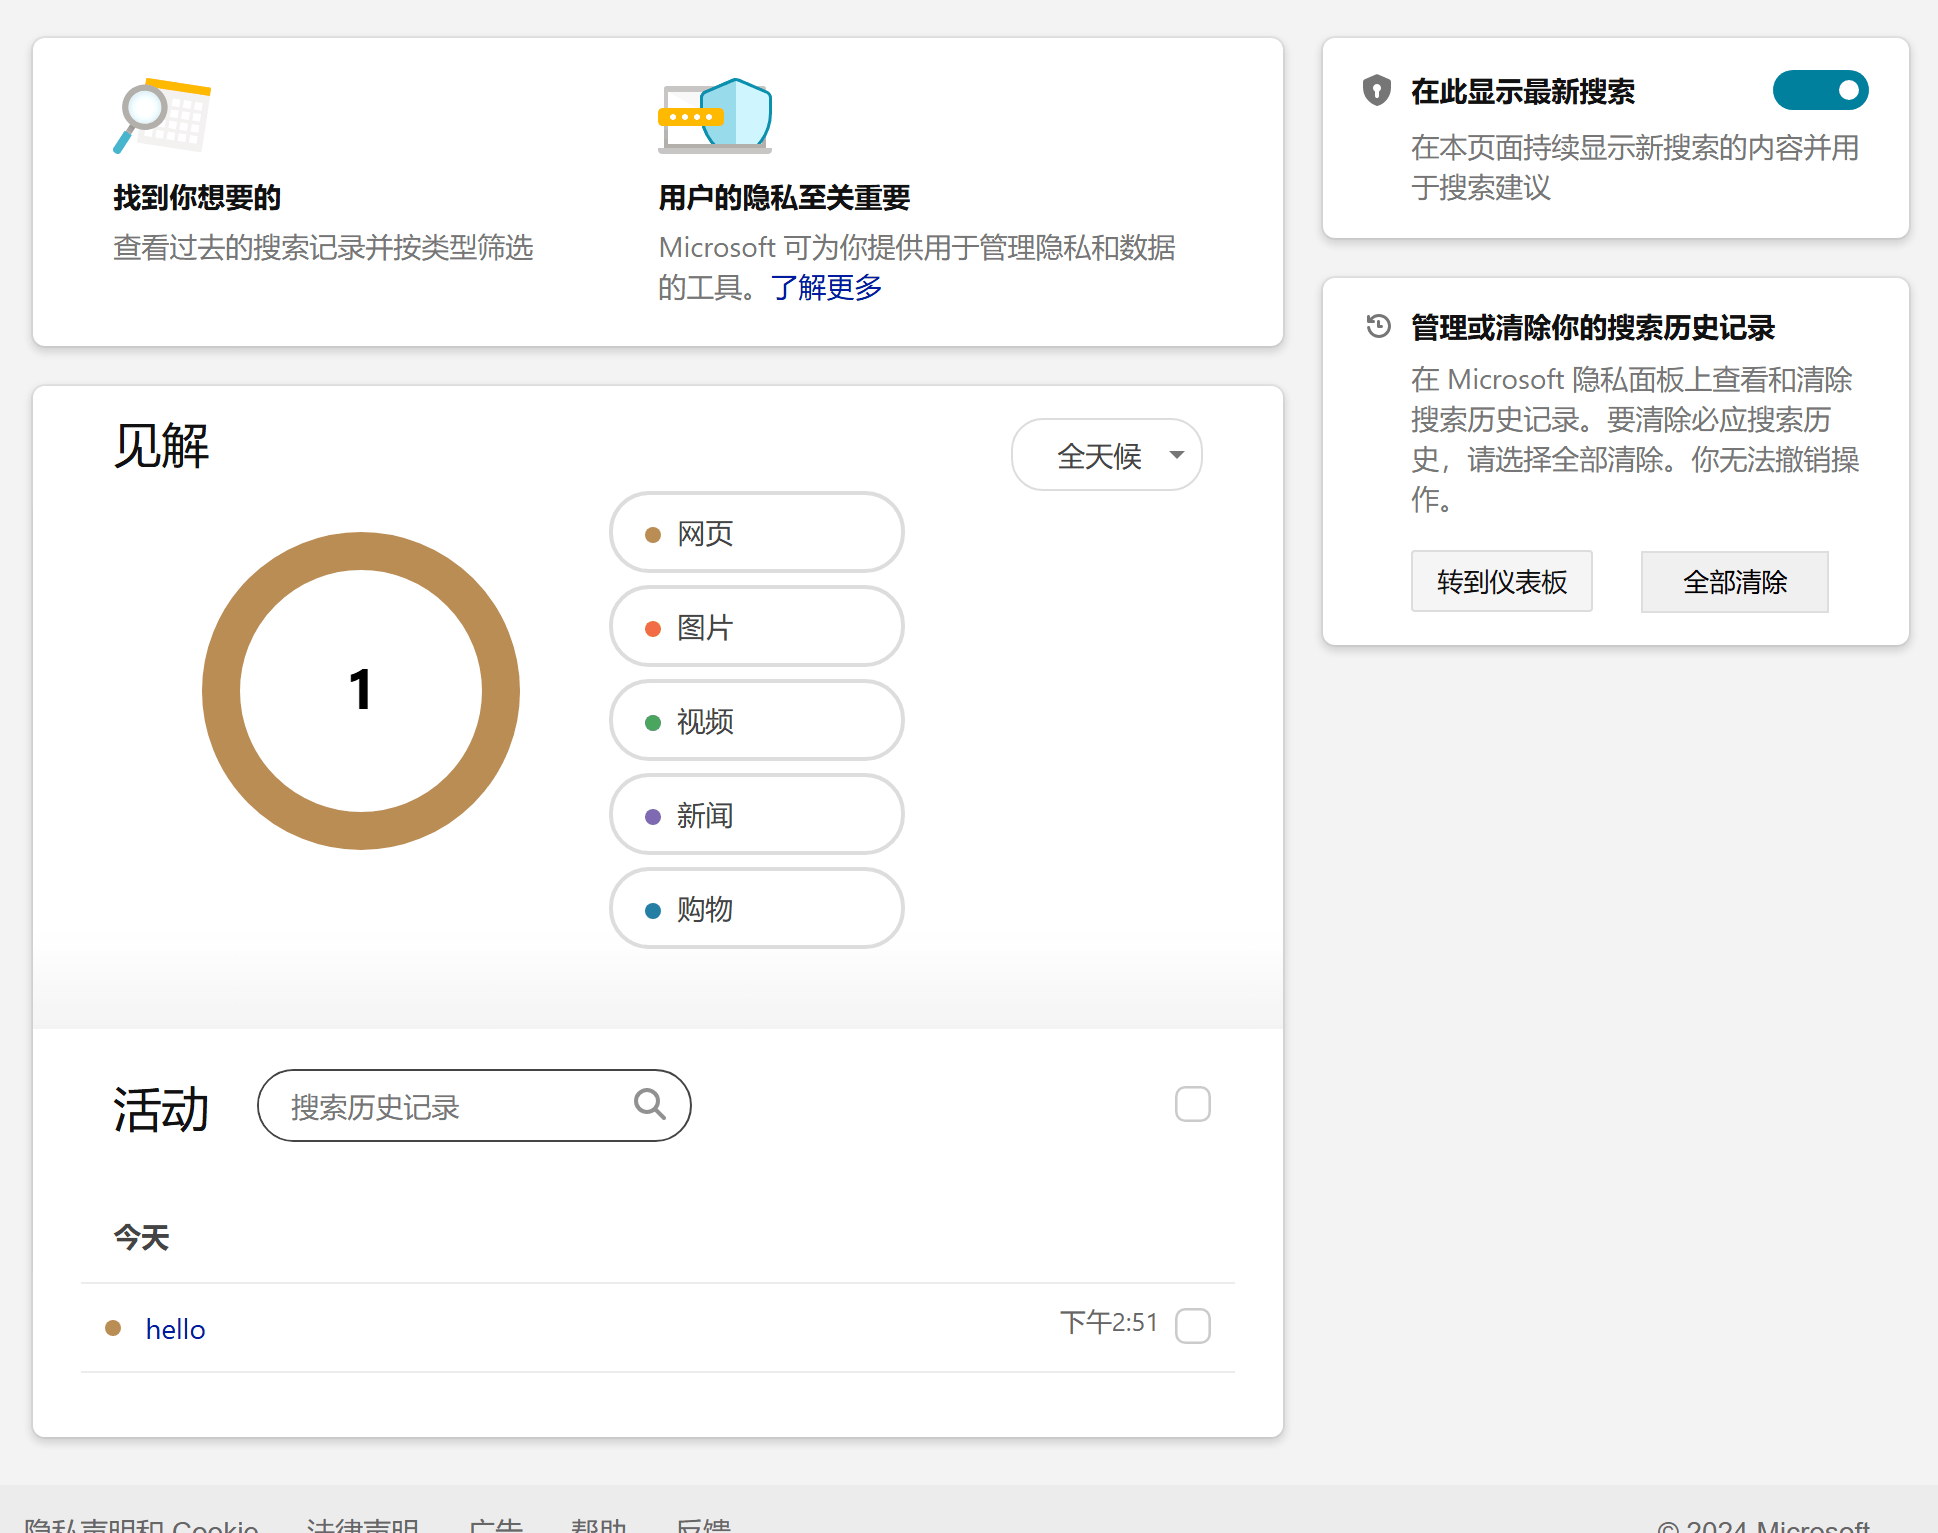
Task: Click the brown dot beside hello entry
Action: tap(113, 1328)
